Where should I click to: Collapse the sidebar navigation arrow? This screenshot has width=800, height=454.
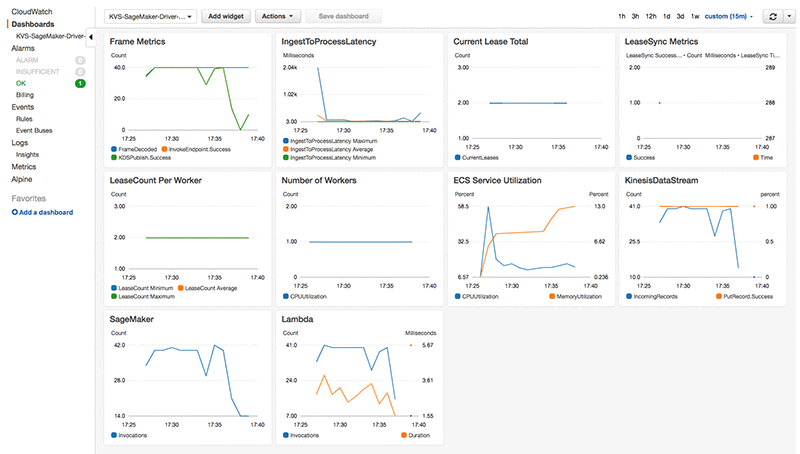pos(90,37)
